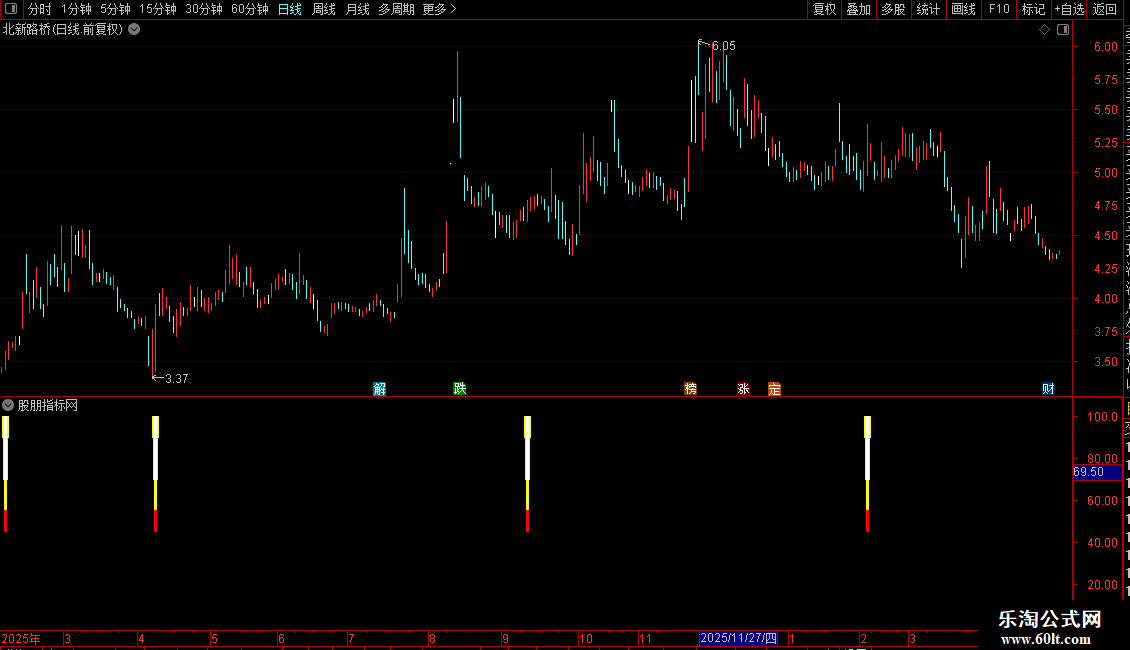The image size is (1130, 650).
Task: Click the second indicator signal bar near April
Action: click(156, 473)
